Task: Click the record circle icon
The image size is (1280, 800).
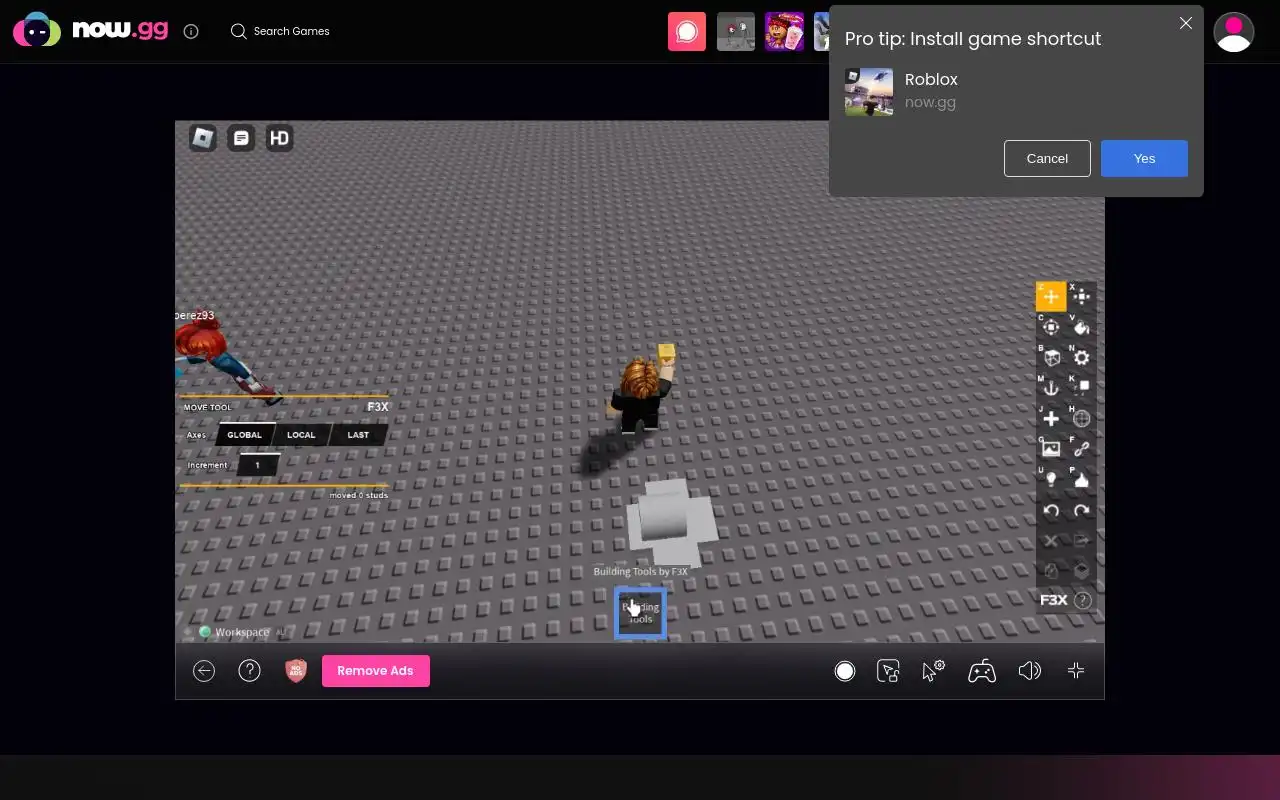Action: click(845, 671)
